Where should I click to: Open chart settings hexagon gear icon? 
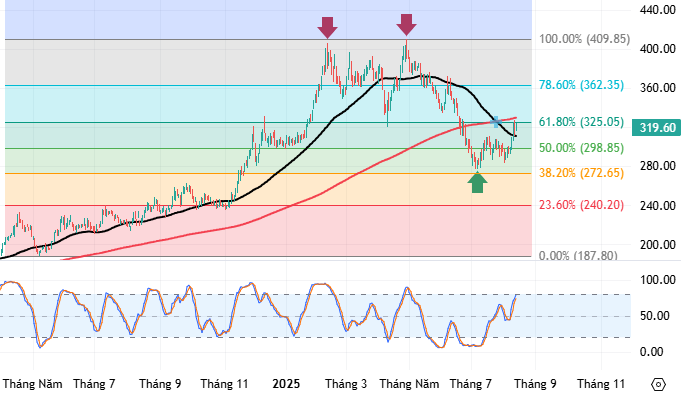pyautogui.click(x=658, y=384)
